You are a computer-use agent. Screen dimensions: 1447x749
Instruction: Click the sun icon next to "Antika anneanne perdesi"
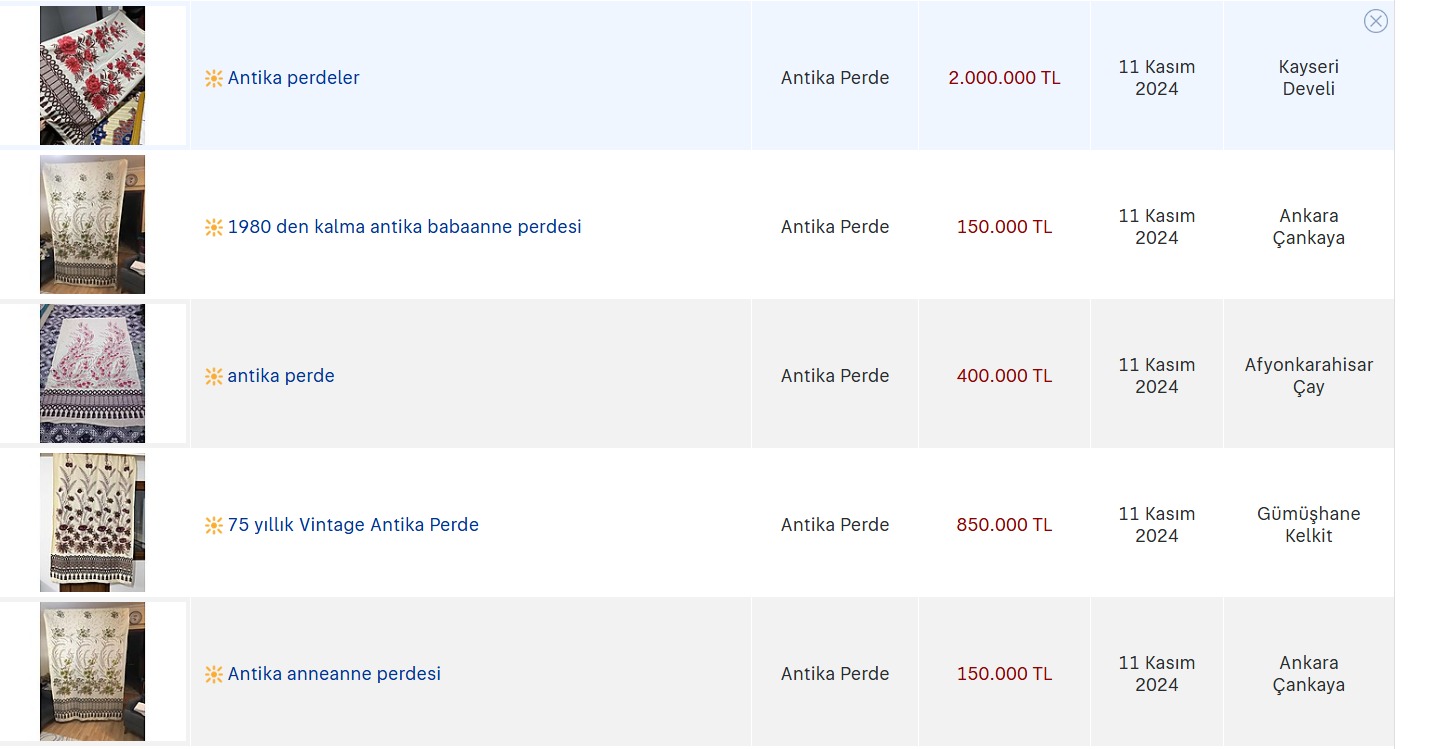pyautogui.click(x=213, y=674)
